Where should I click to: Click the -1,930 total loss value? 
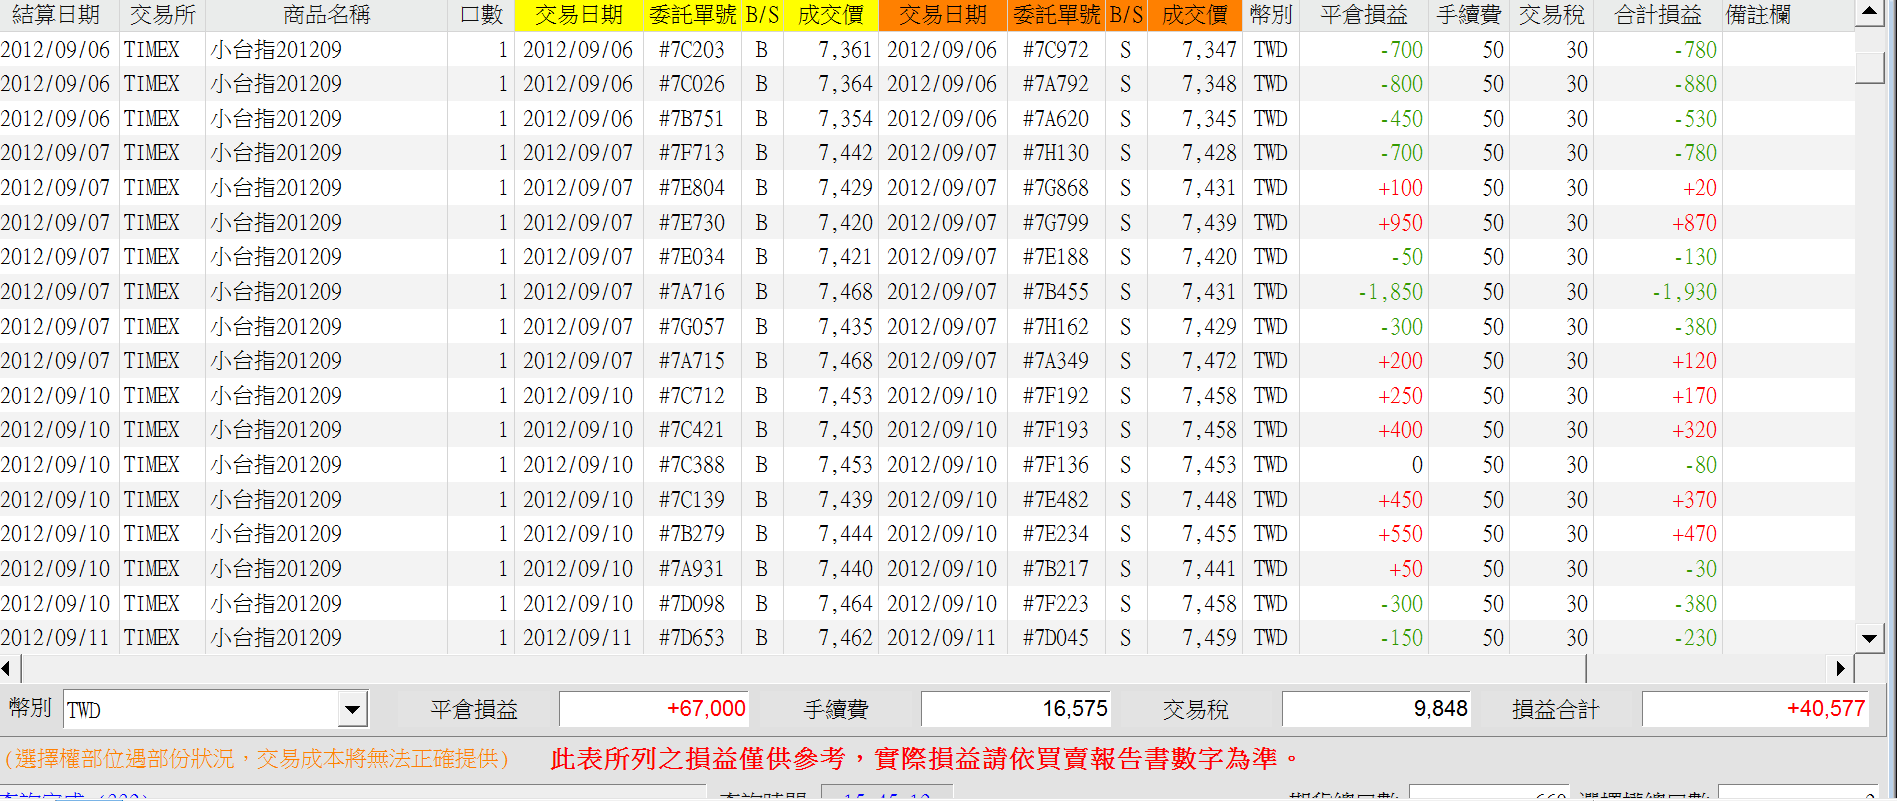tap(1684, 292)
